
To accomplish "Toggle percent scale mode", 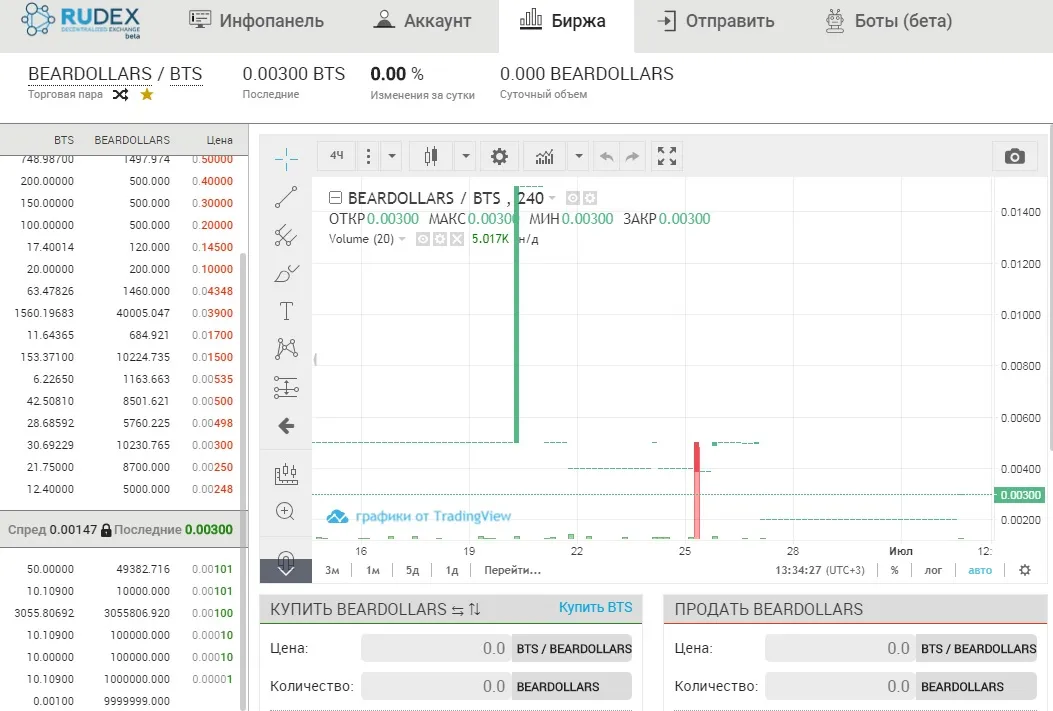I will pyautogui.click(x=895, y=570).
